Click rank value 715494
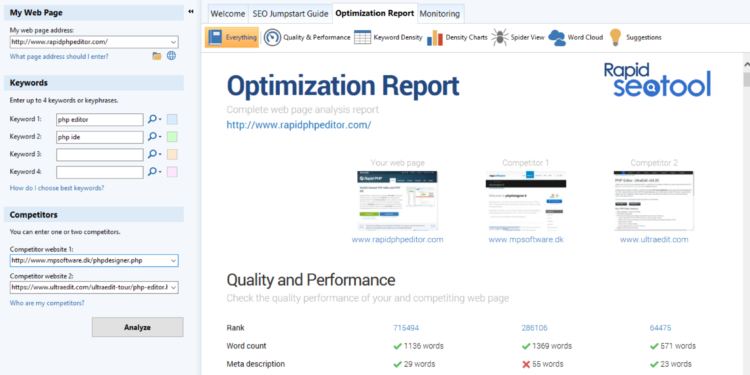Image resolution: width=750 pixels, height=375 pixels. pyautogui.click(x=406, y=328)
